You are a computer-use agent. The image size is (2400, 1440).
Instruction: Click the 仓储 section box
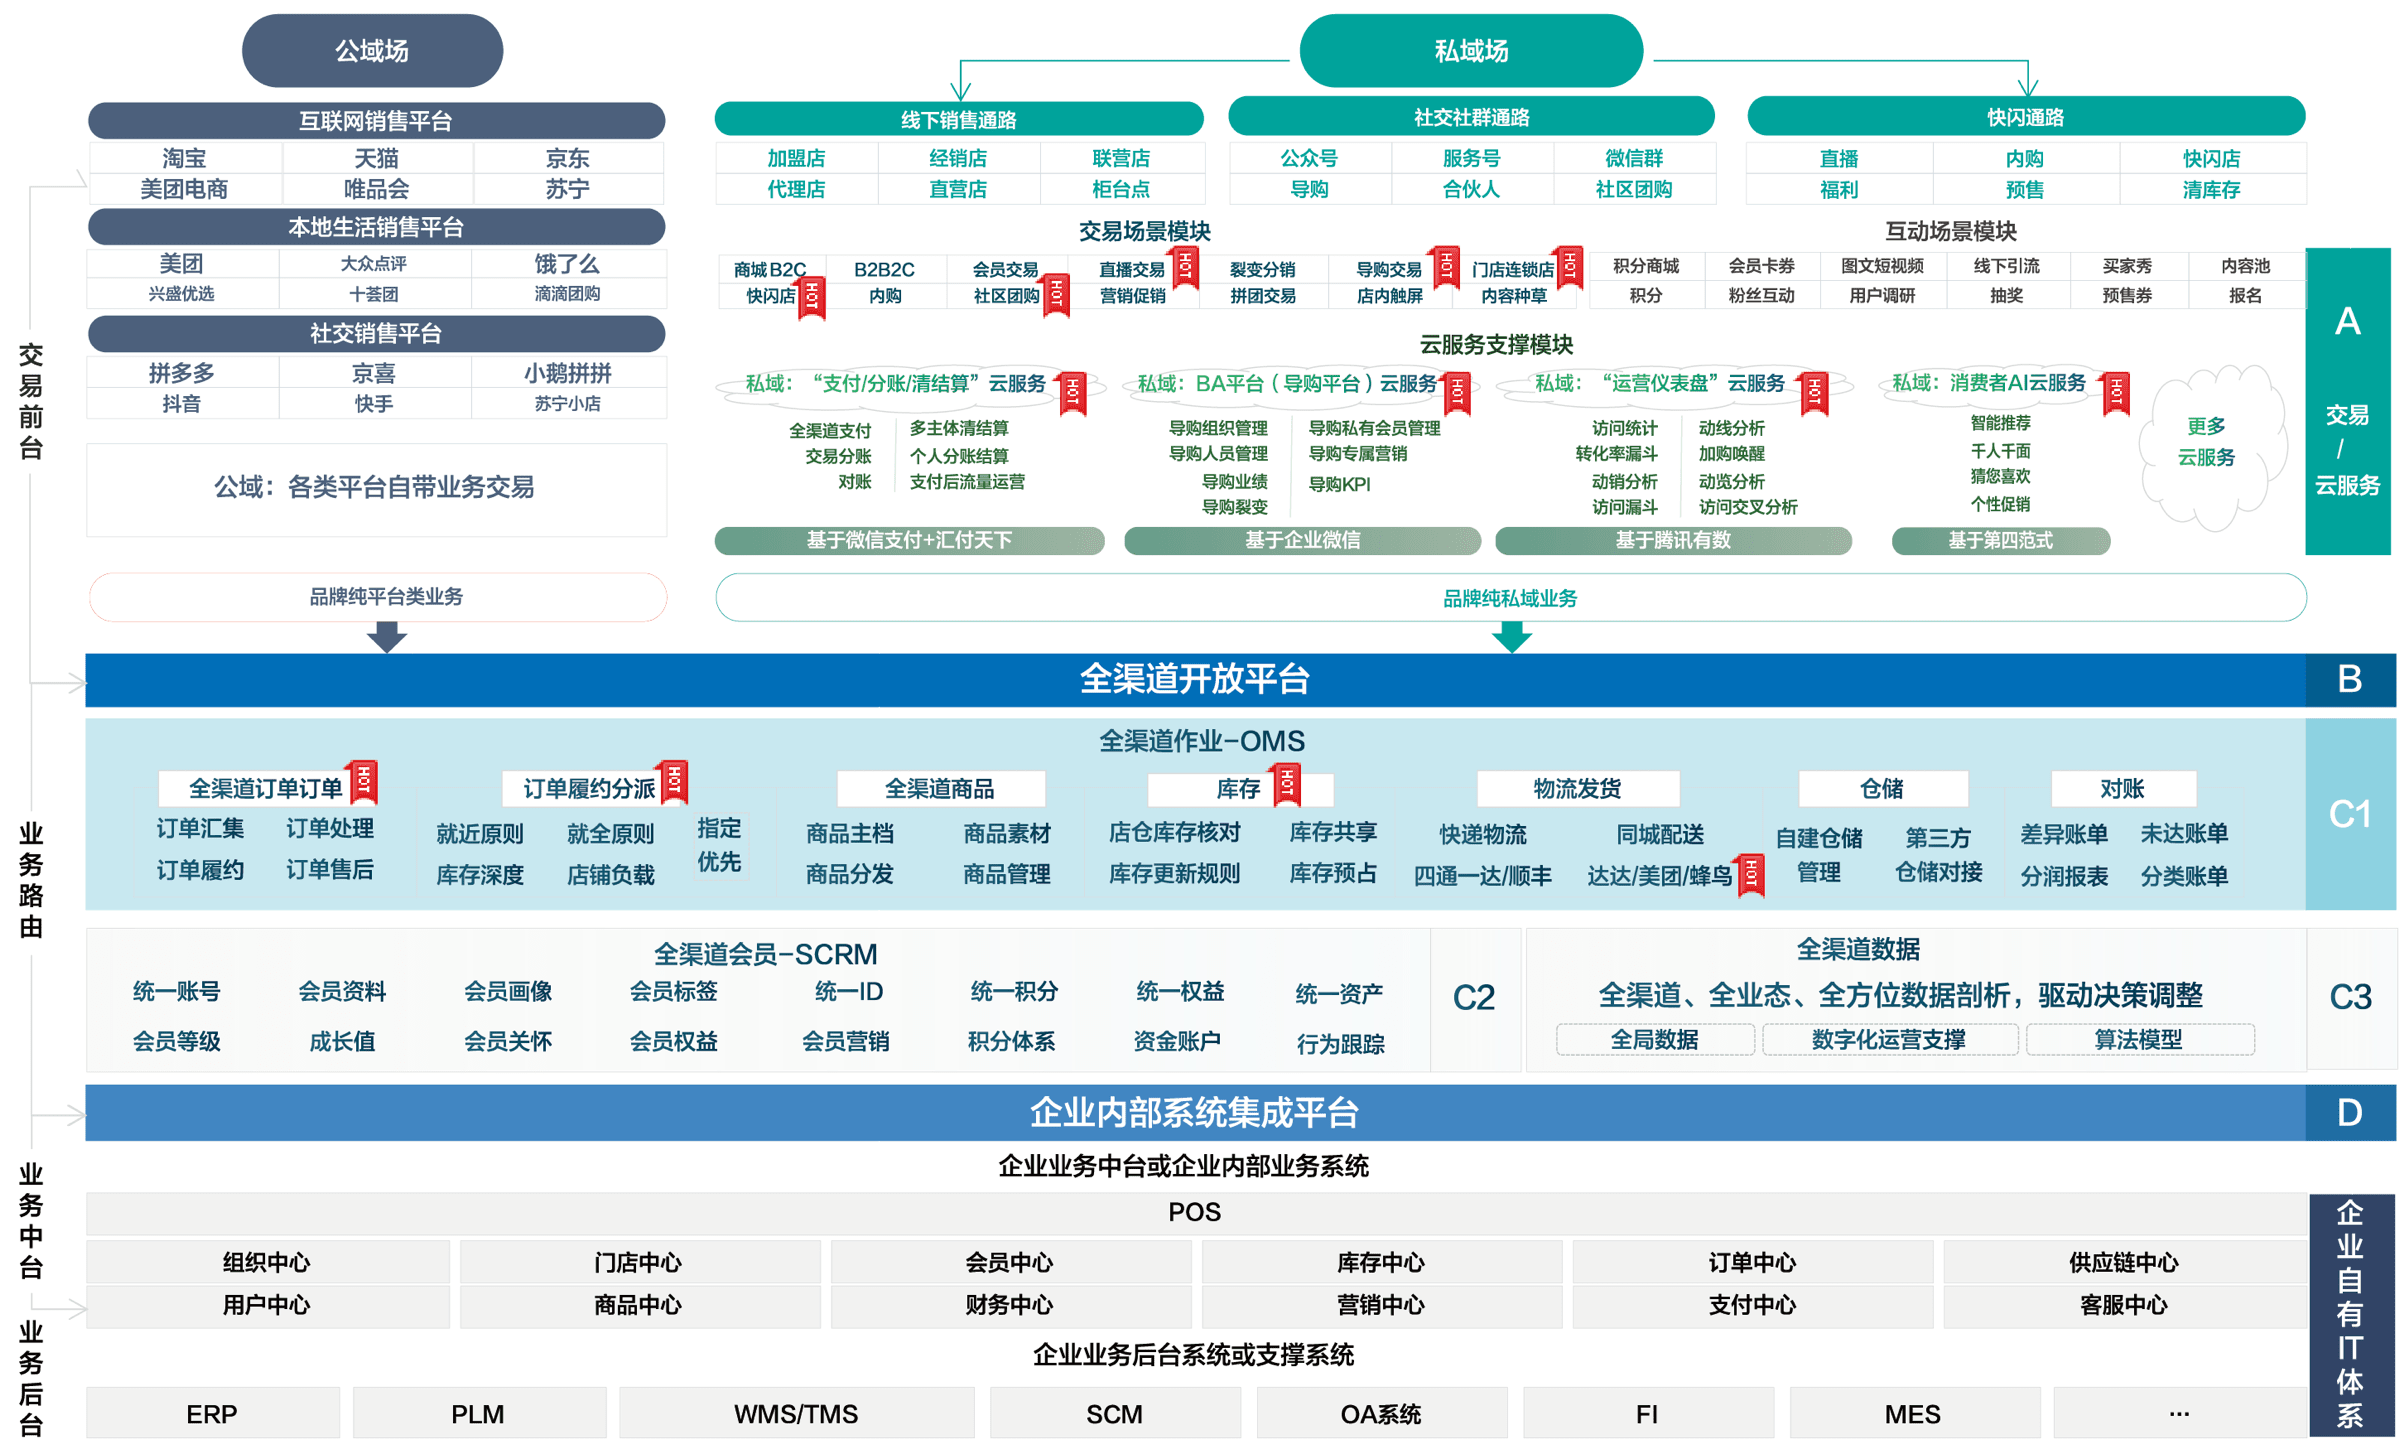pos(1882,788)
